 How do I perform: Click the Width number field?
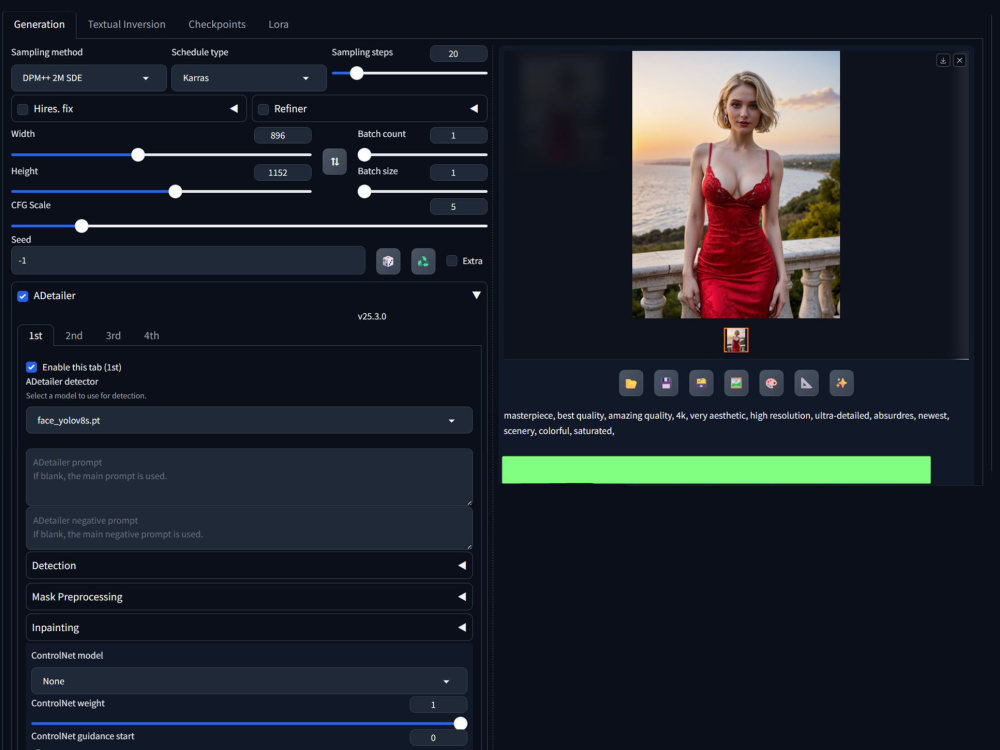(x=283, y=135)
